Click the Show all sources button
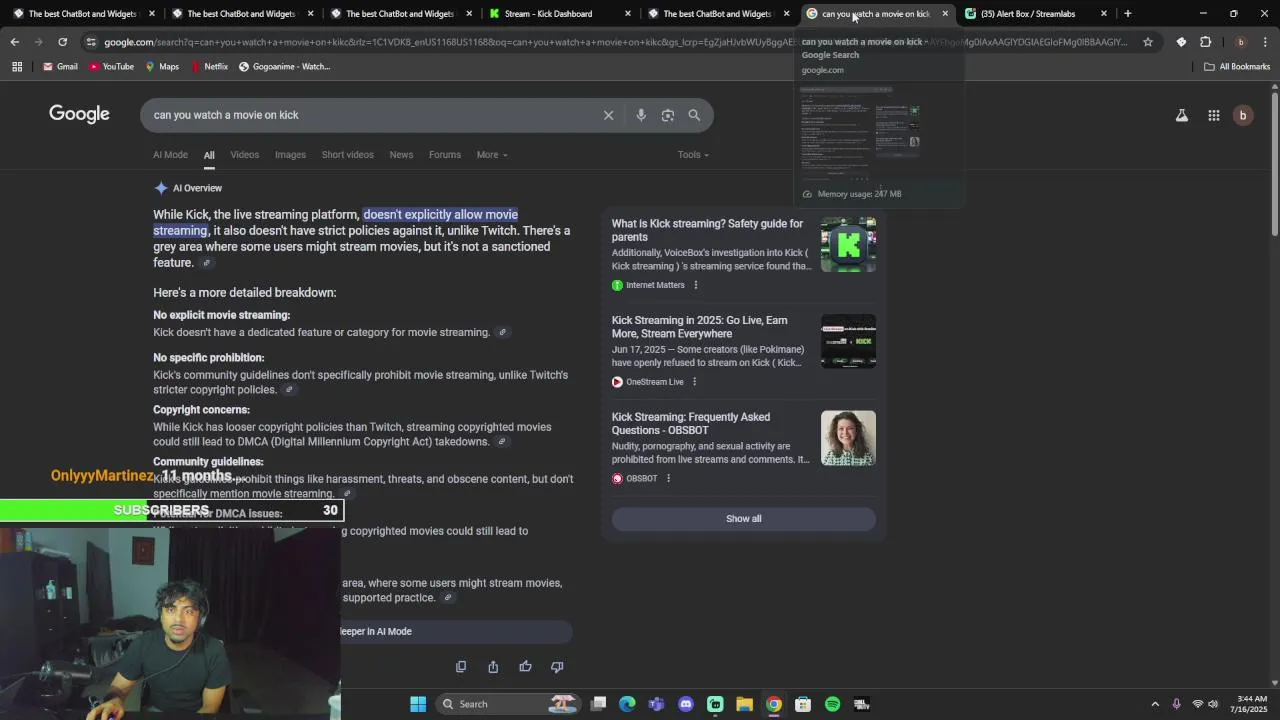The width and height of the screenshot is (1280, 720). (x=744, y=519)
